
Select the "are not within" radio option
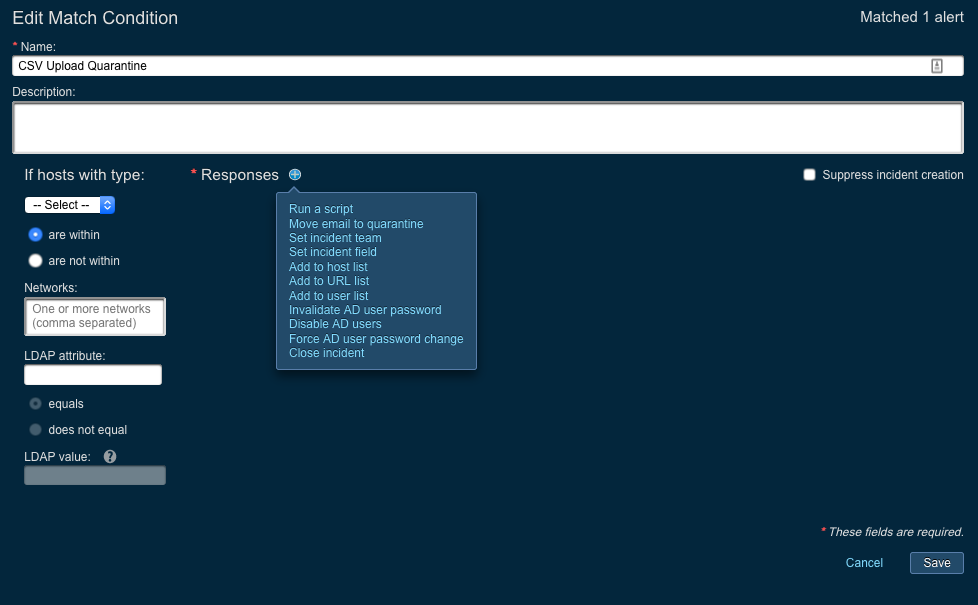tap(36, 261)
